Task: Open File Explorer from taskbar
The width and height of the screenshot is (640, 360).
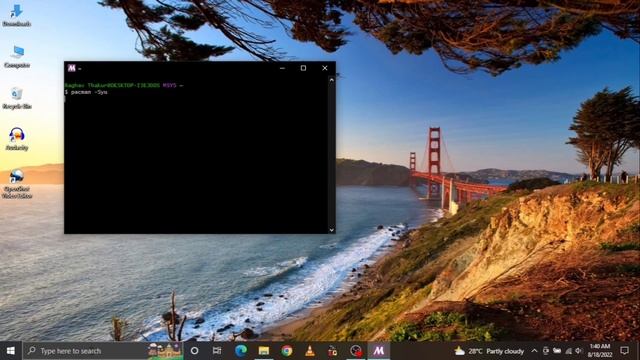Action: pos(264,351)
